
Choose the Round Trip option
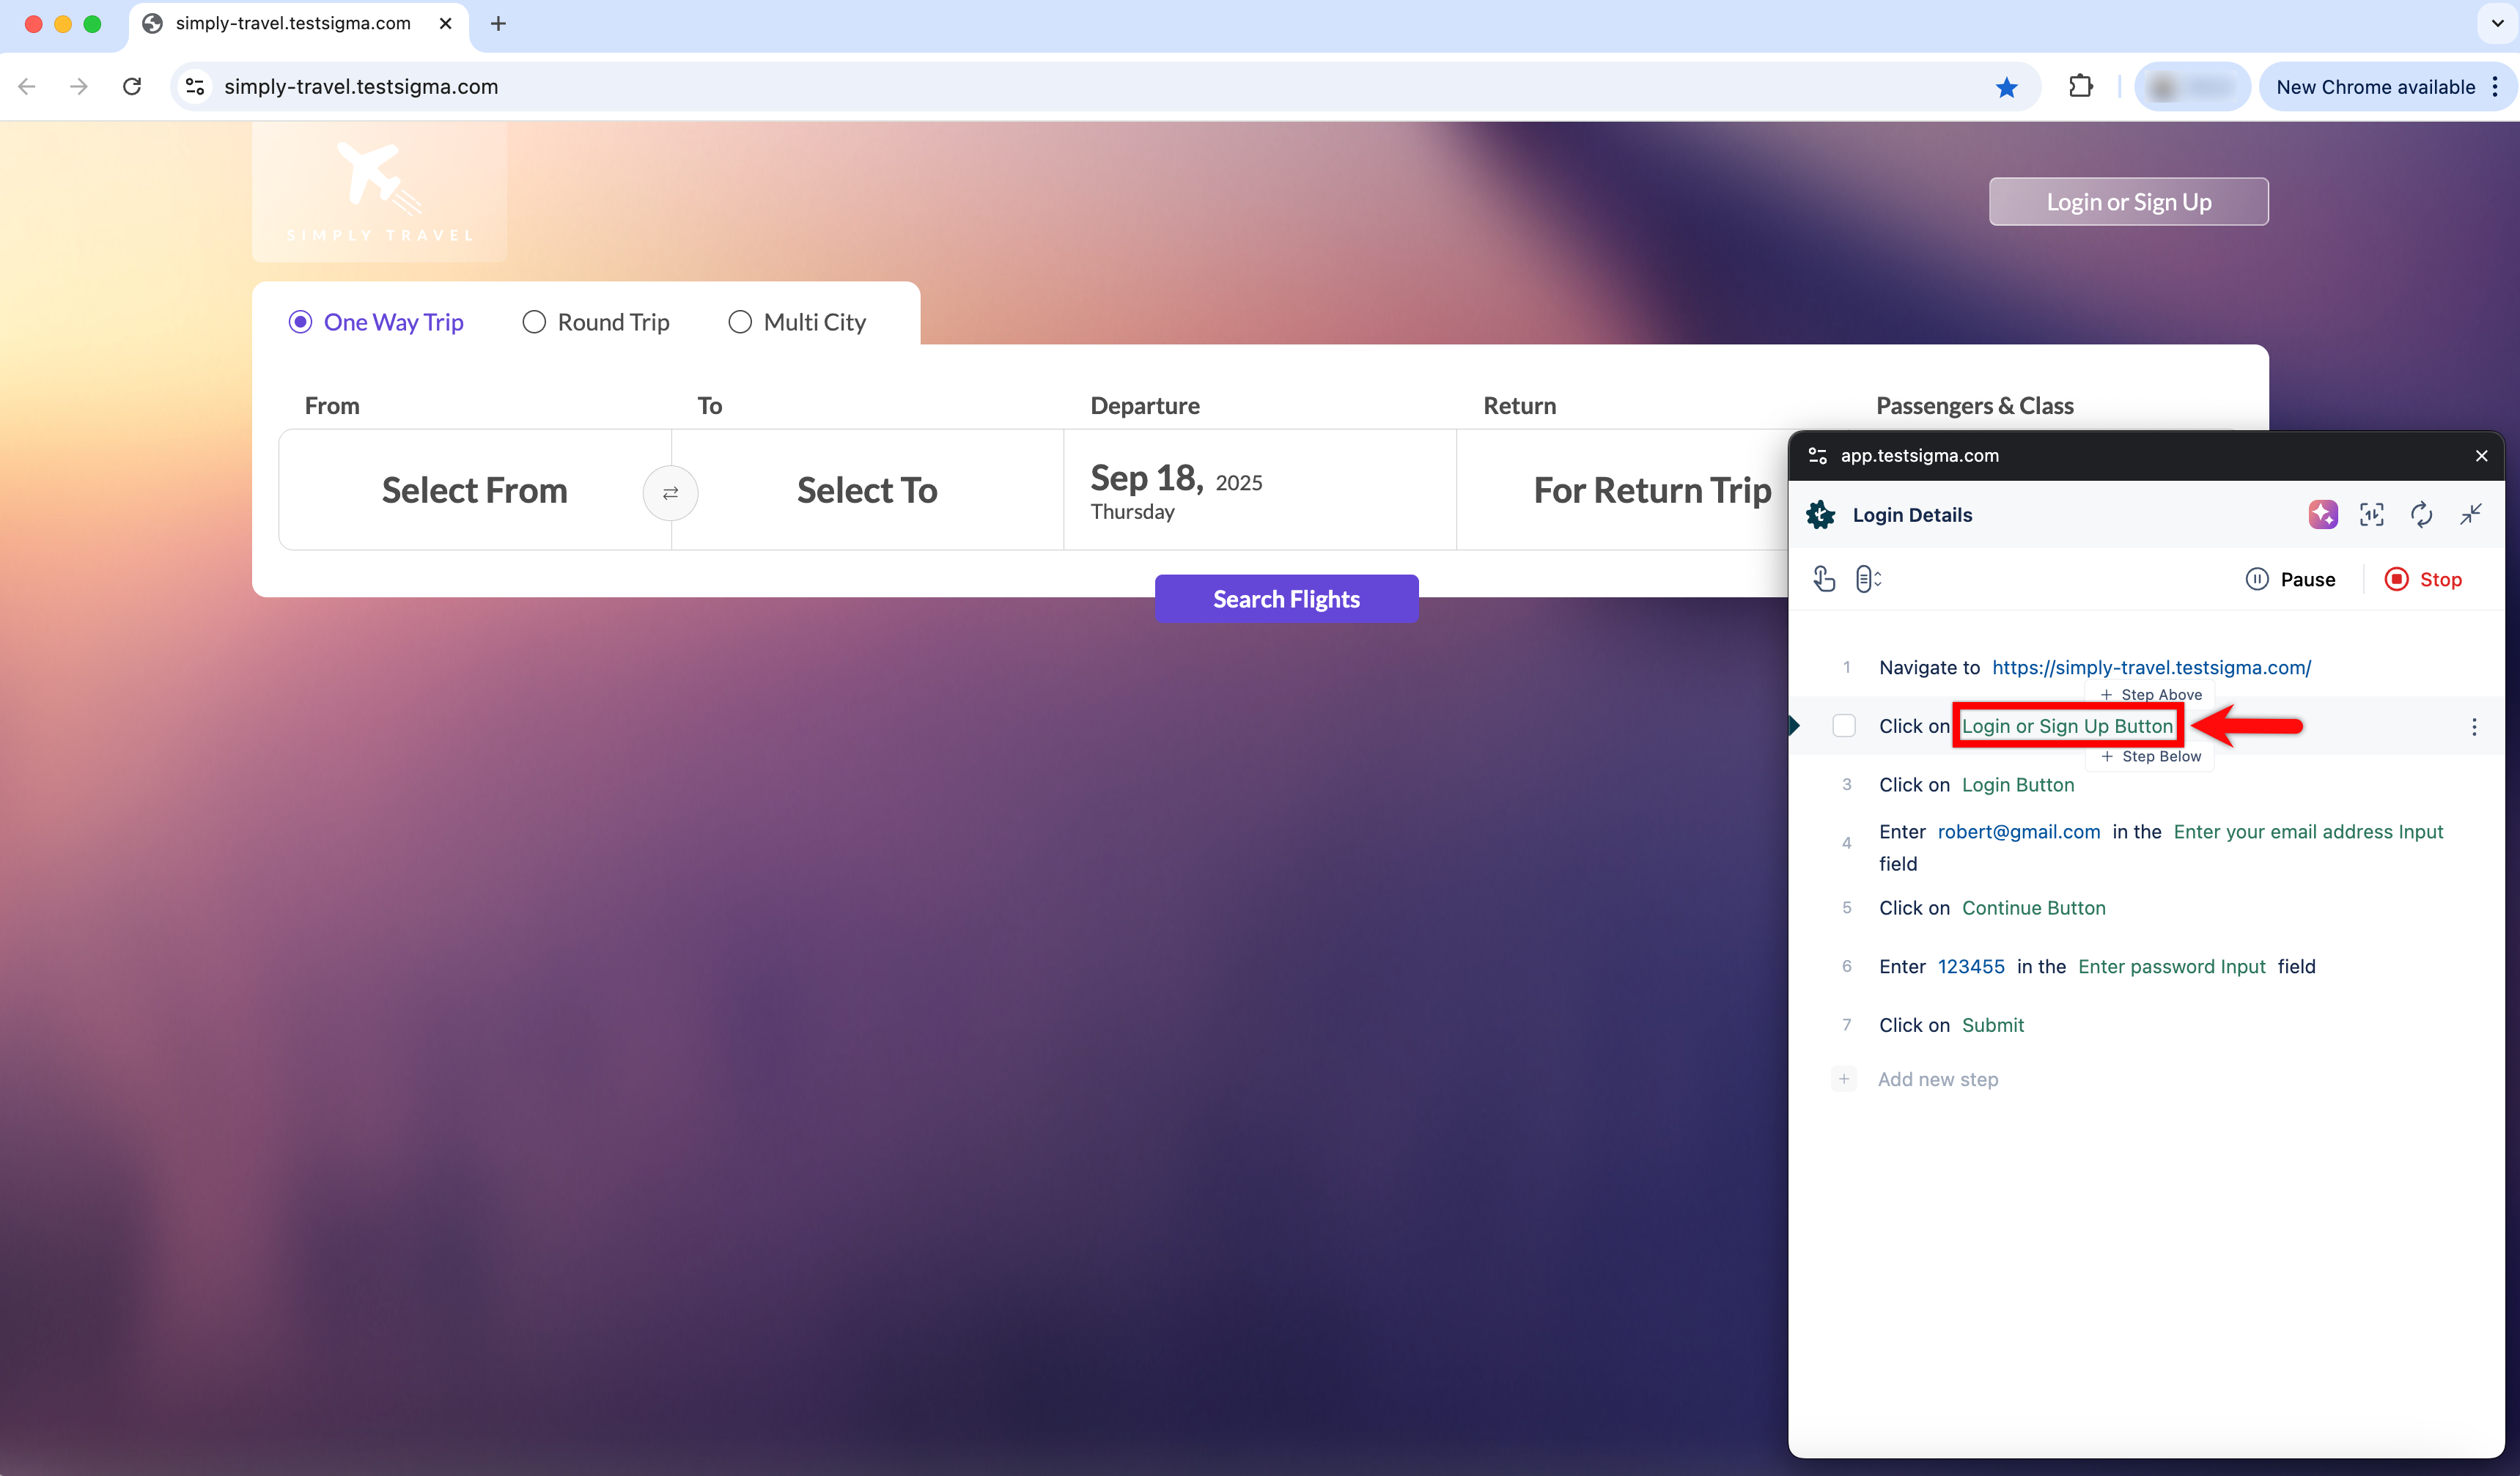tap(534, 322)
